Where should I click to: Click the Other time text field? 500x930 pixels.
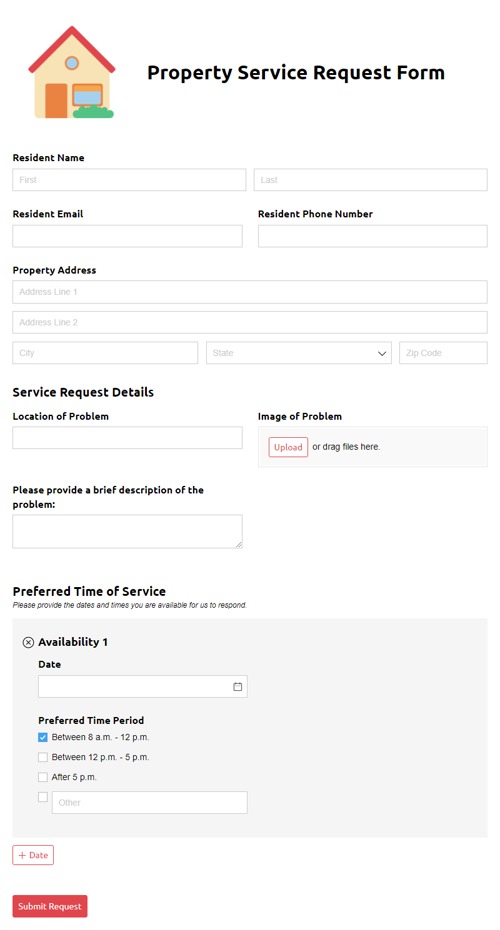click(149, 802)
